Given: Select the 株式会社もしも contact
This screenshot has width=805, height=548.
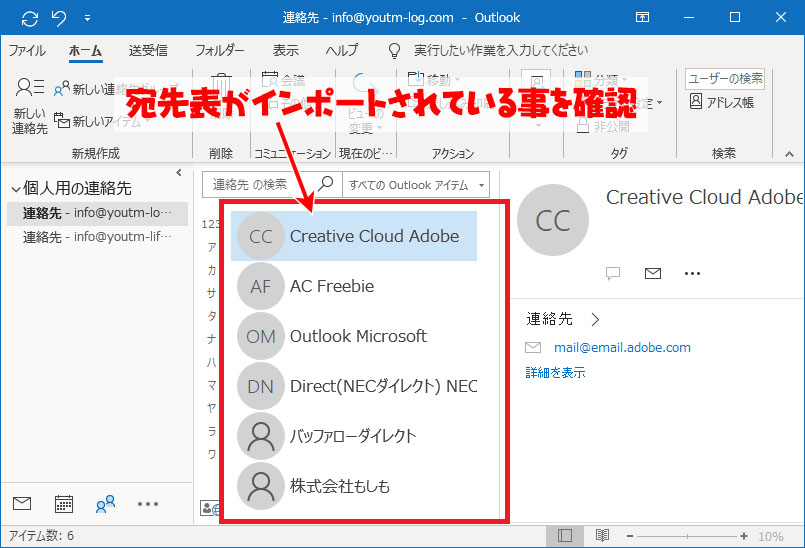Looking at the screenshot, I should (354, 485).
